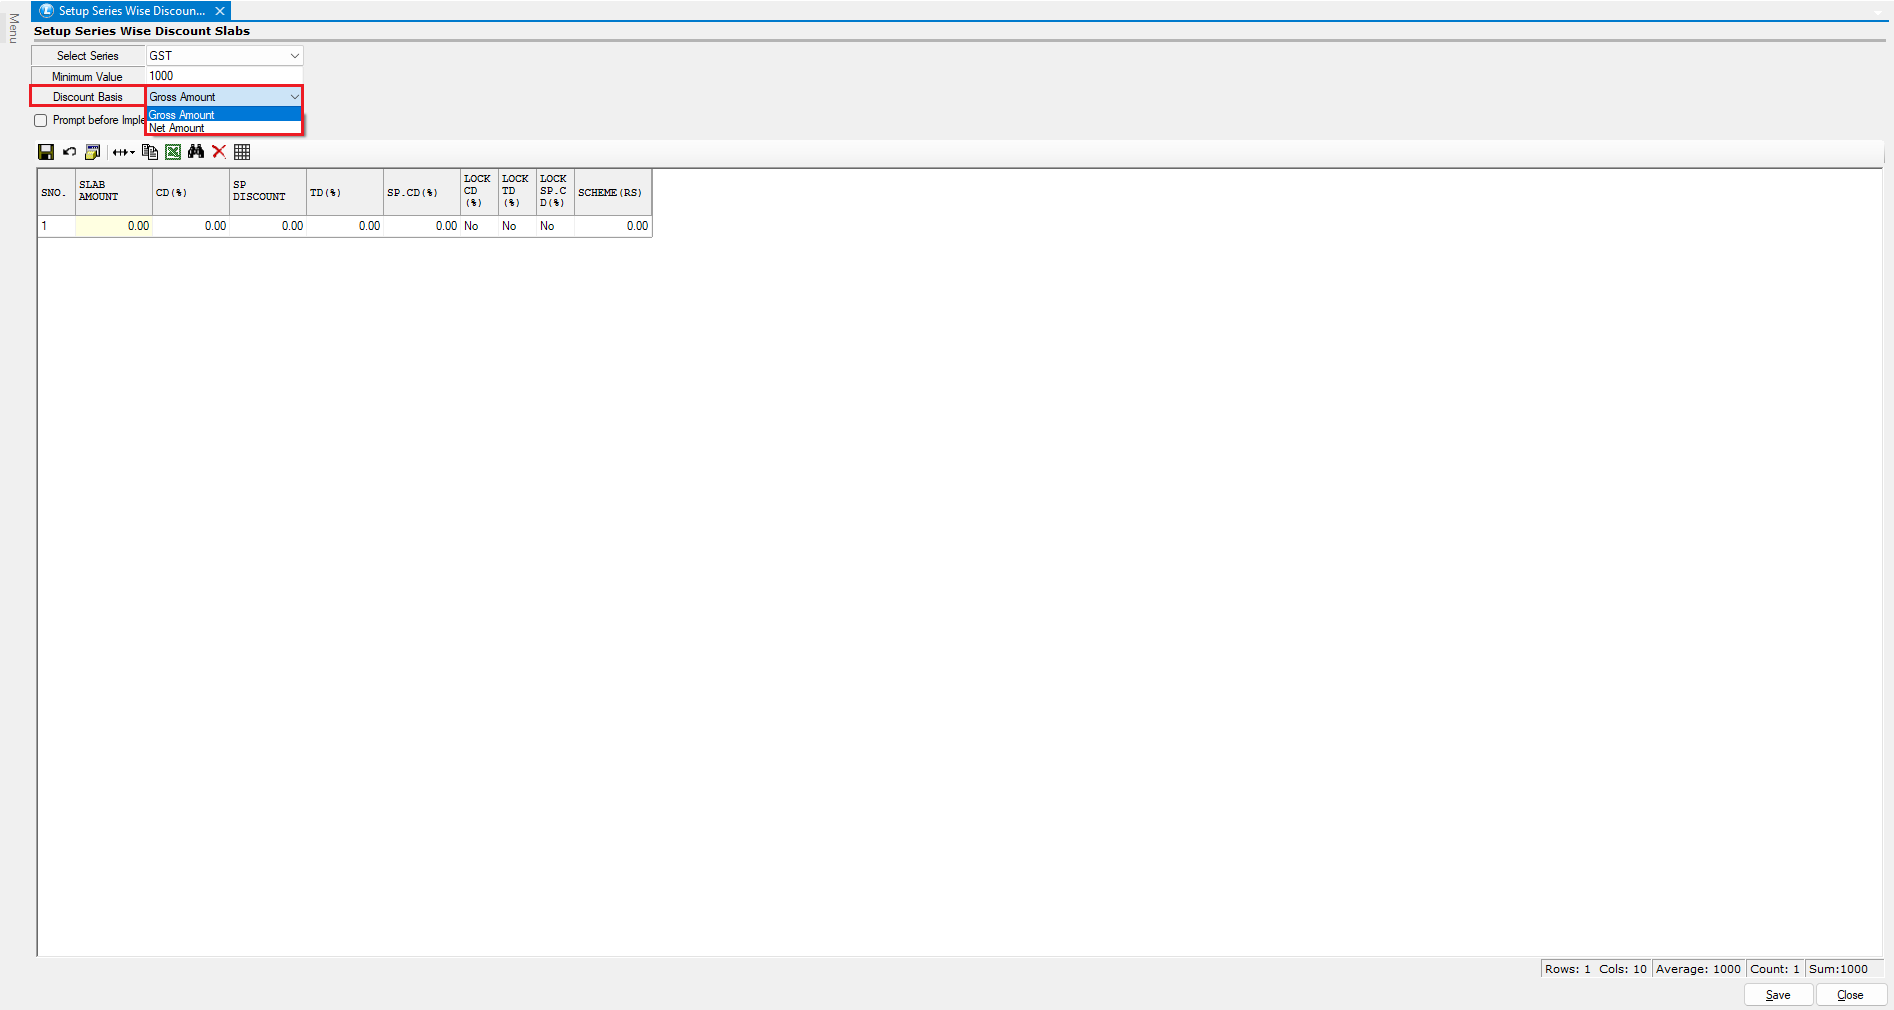Image resolution: width=1894 pixels, height=1010 pixels.
Task: Click the undo arrow toolbar icon
Action: click(69, 152)
